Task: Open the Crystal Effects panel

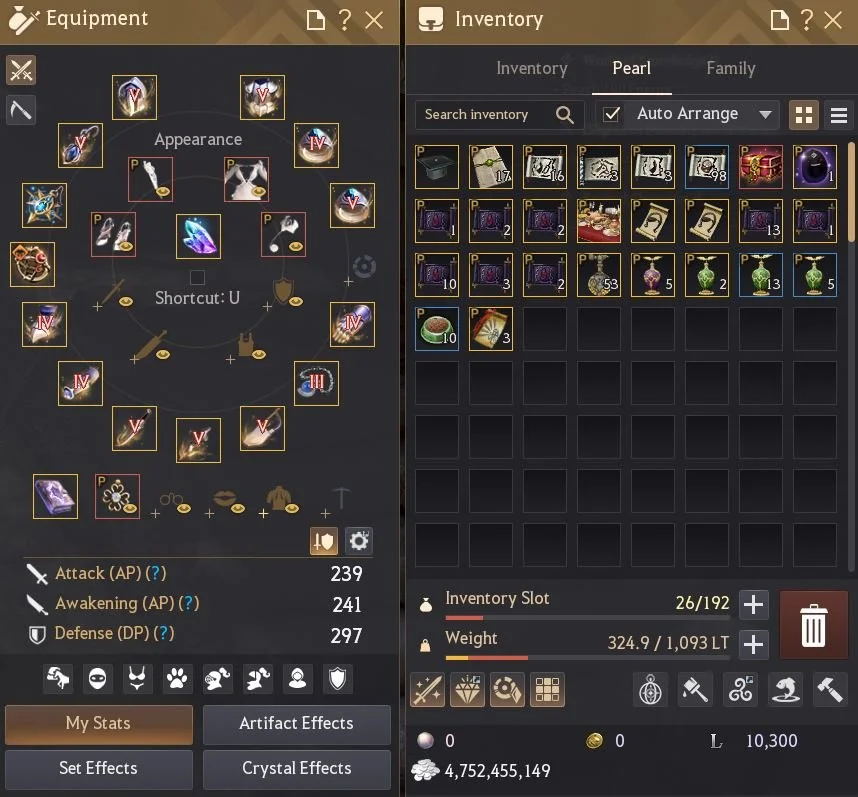Action: [297, 769]
